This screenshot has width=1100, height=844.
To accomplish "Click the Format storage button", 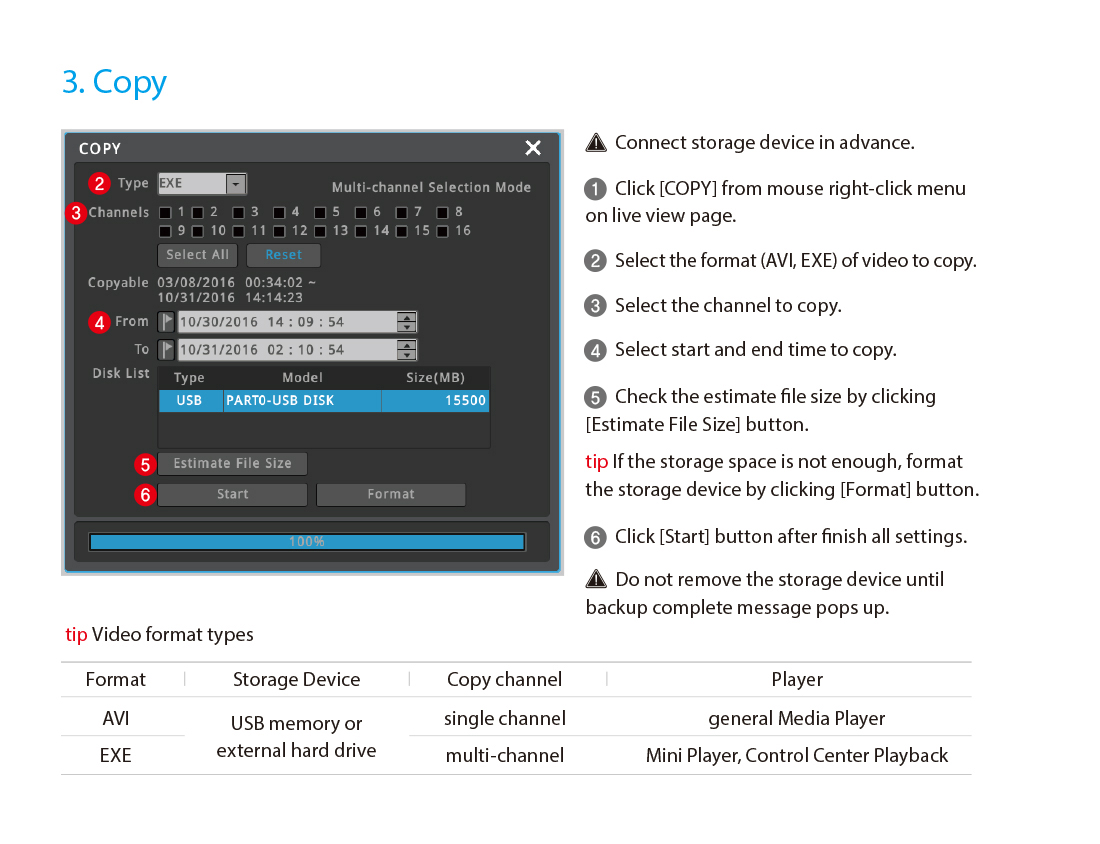I will (391, 495).
